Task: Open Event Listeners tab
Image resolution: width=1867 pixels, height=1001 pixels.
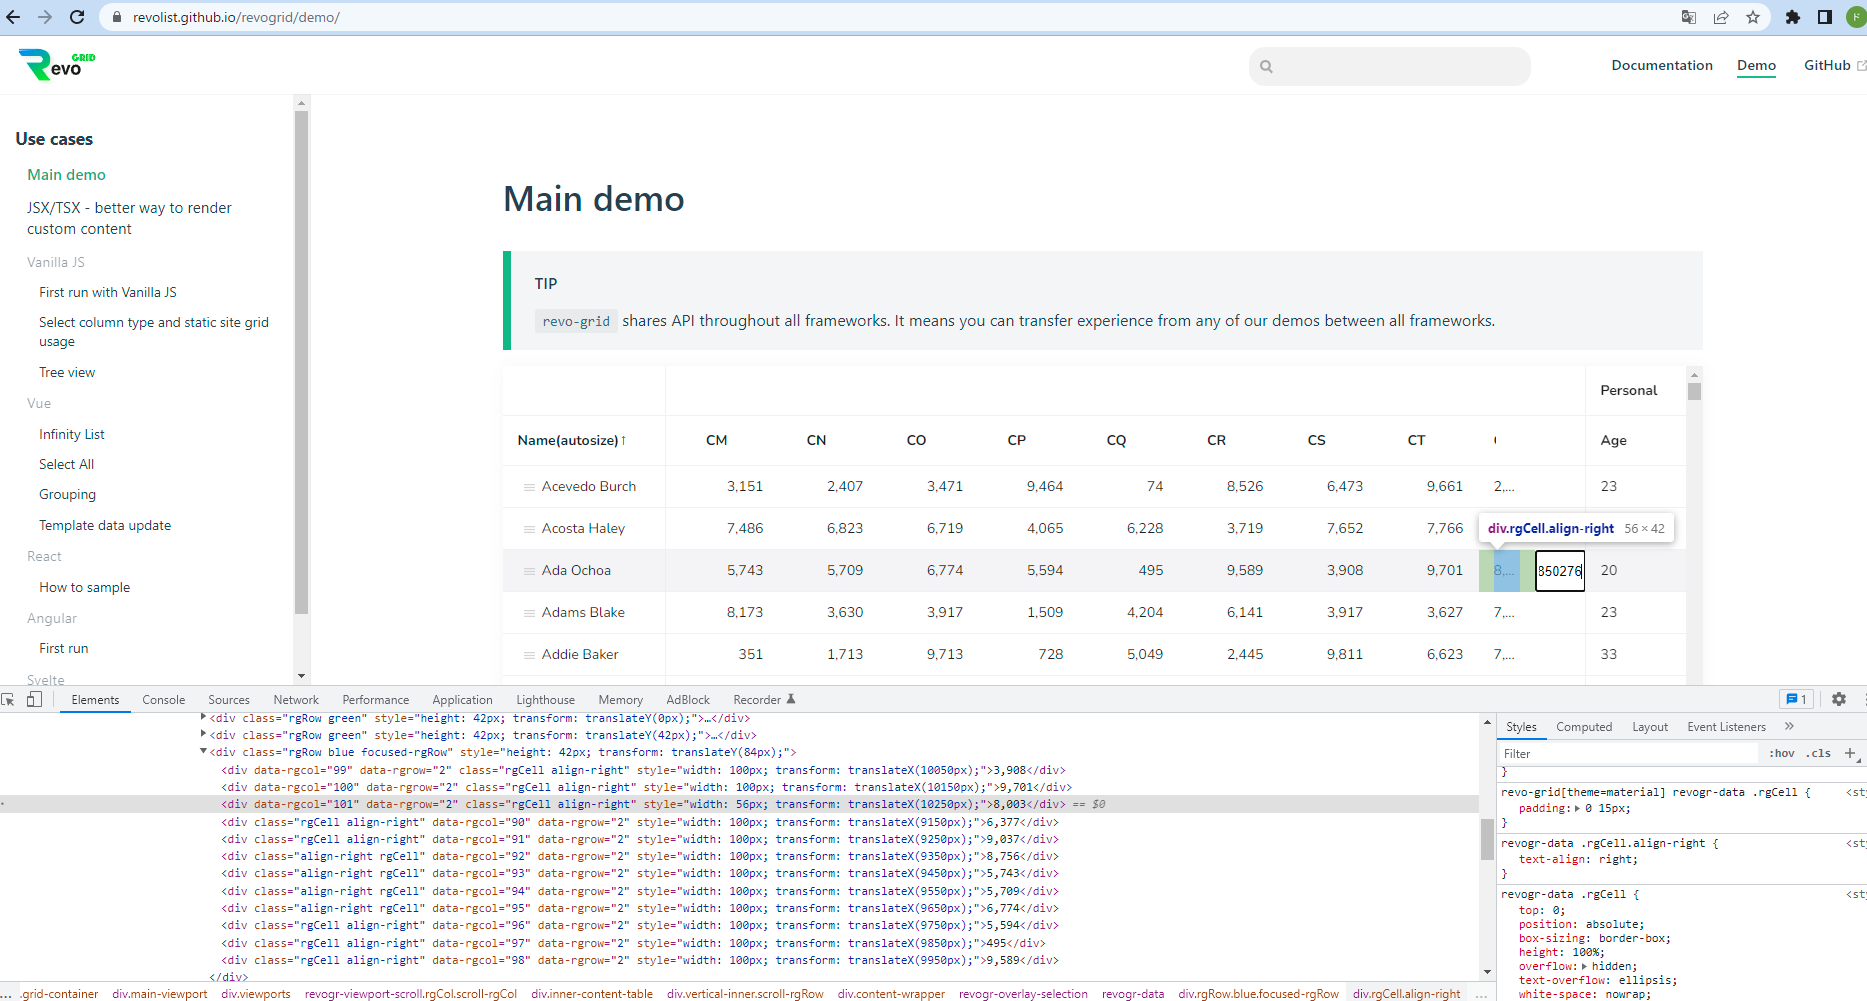Action: coord(1726,727)
